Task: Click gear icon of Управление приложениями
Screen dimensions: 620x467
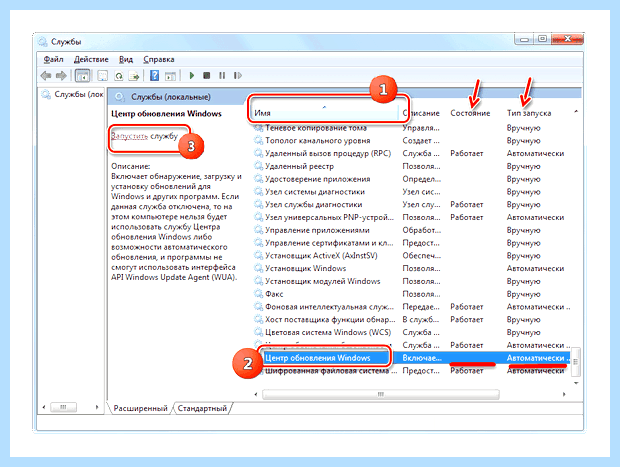Action: 258,230
